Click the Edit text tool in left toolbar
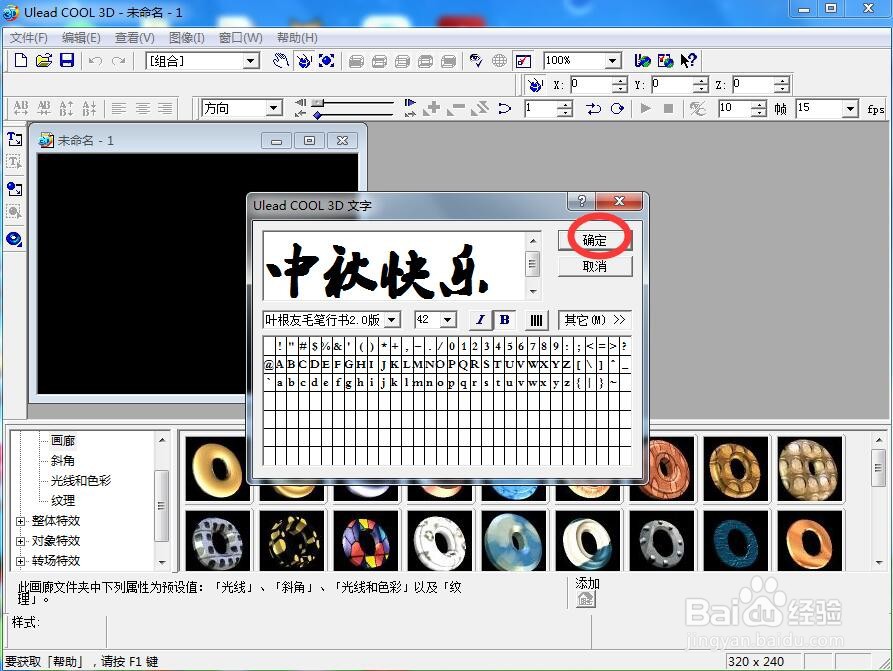This screenshot has height=671, width=893. 14,162
